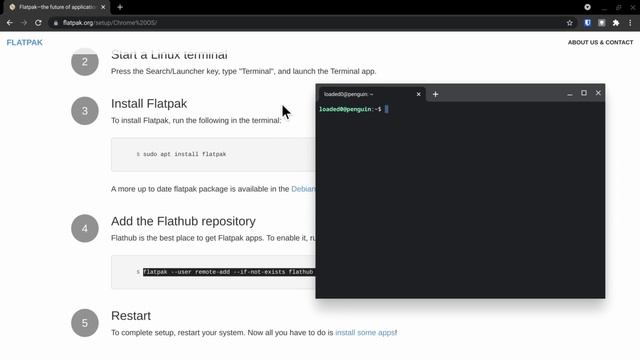Select the loaded0@penguin terminal tab

pyautogui.click(x=371, y=94)
